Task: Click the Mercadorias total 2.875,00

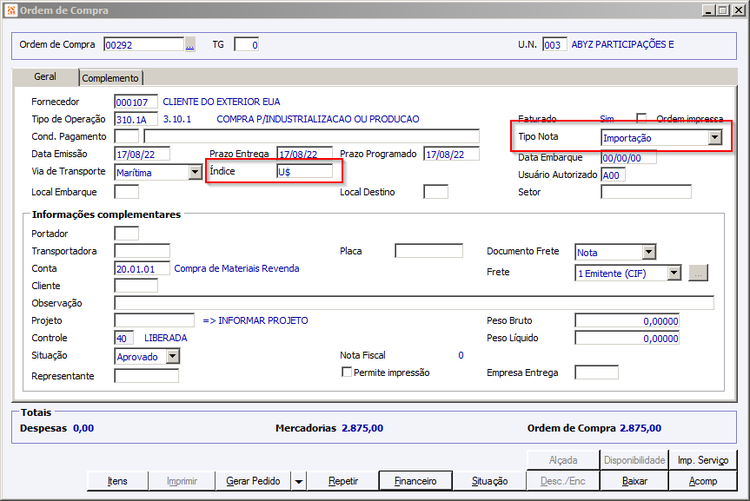Action: click(362, 428)
